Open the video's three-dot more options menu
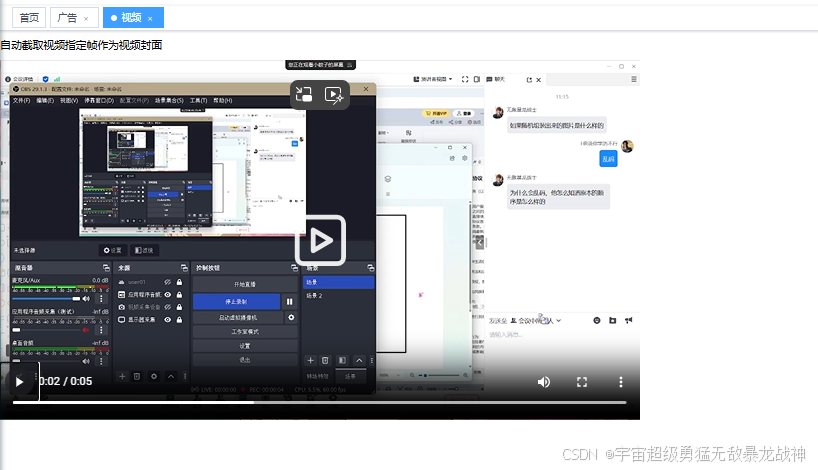The width and height of the screenshot is (818, 470). coord(621,382)
